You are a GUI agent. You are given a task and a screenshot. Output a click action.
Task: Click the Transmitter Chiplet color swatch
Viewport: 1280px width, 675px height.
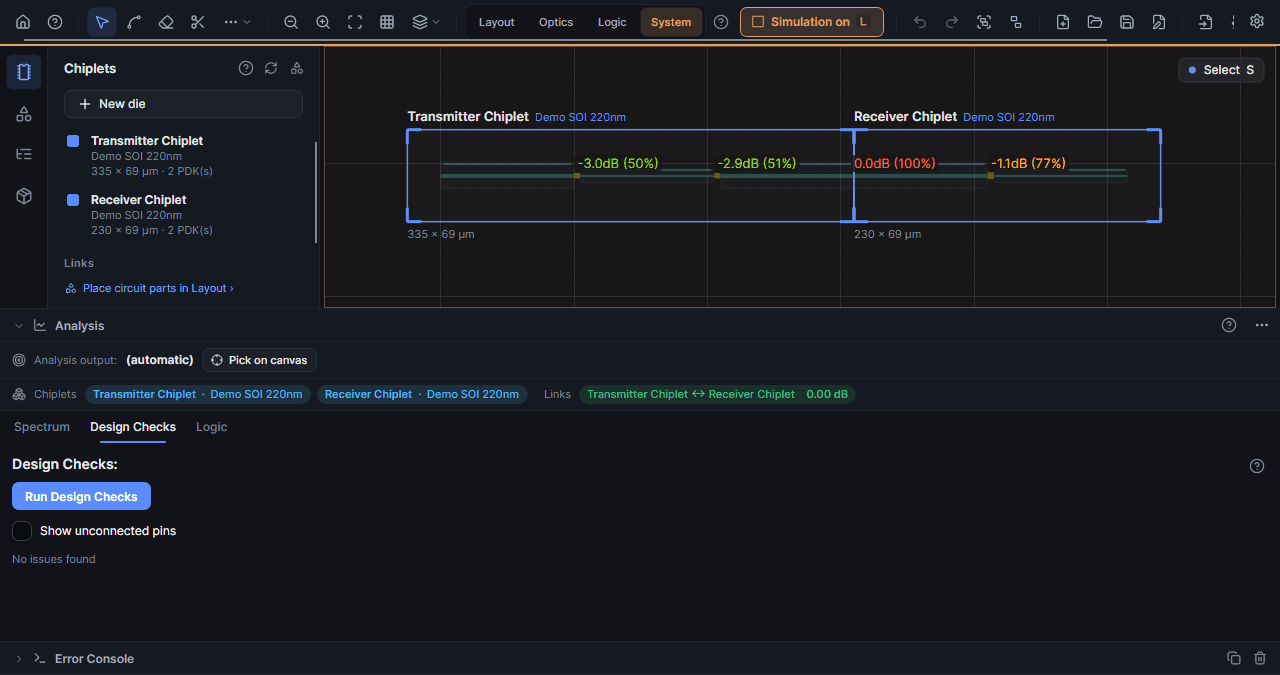(73, 141)
